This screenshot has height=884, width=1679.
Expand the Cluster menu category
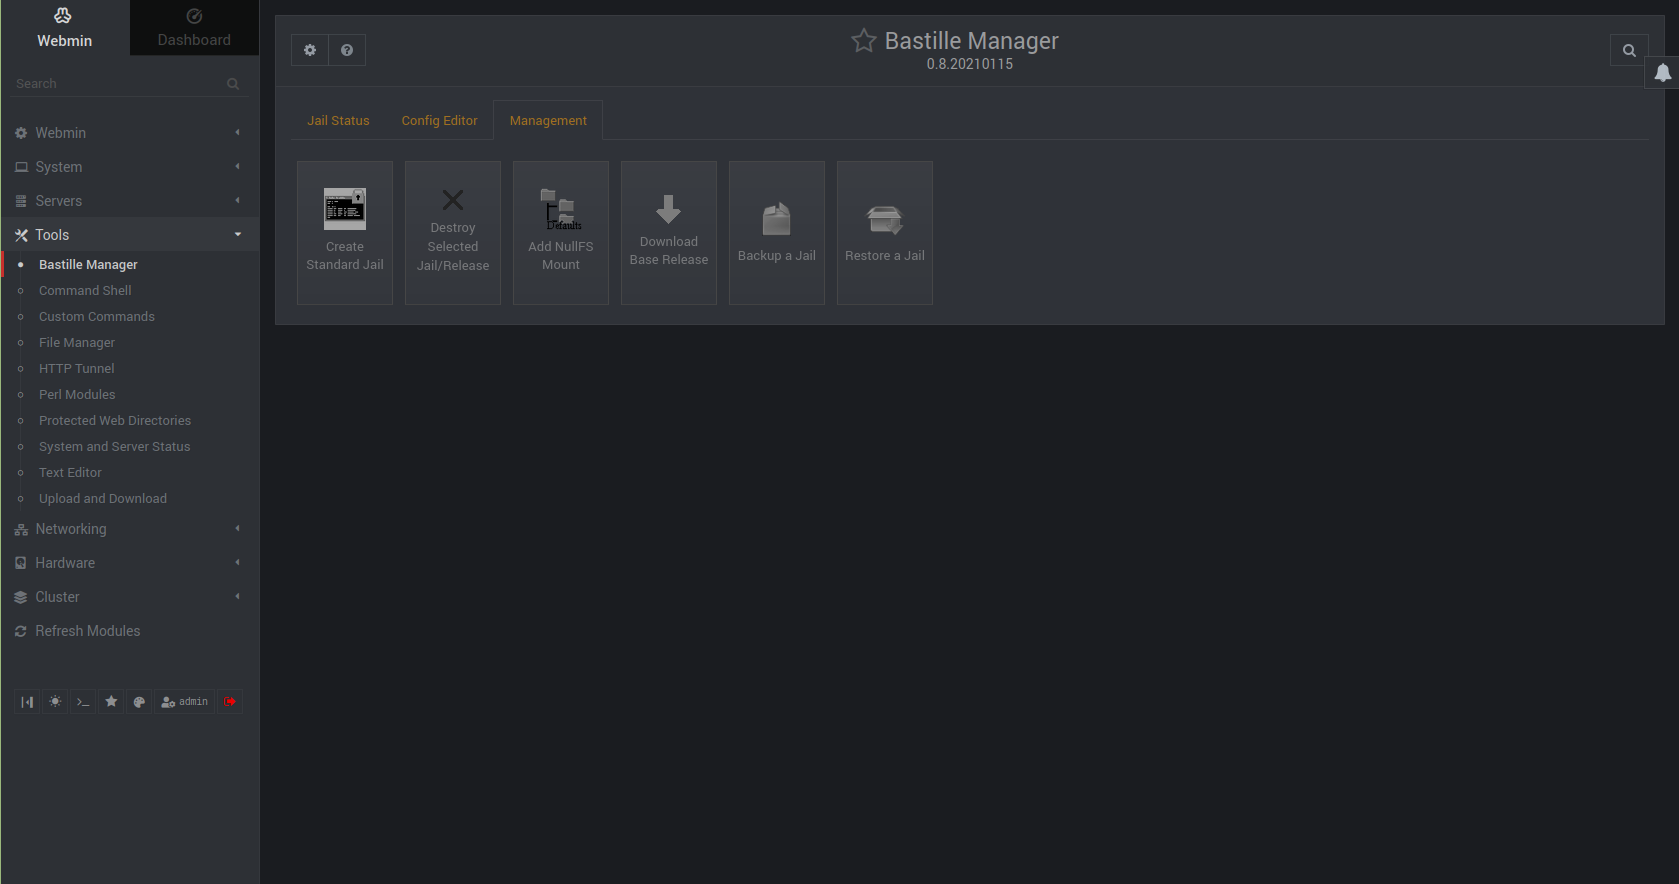click(x=129, y=597)
